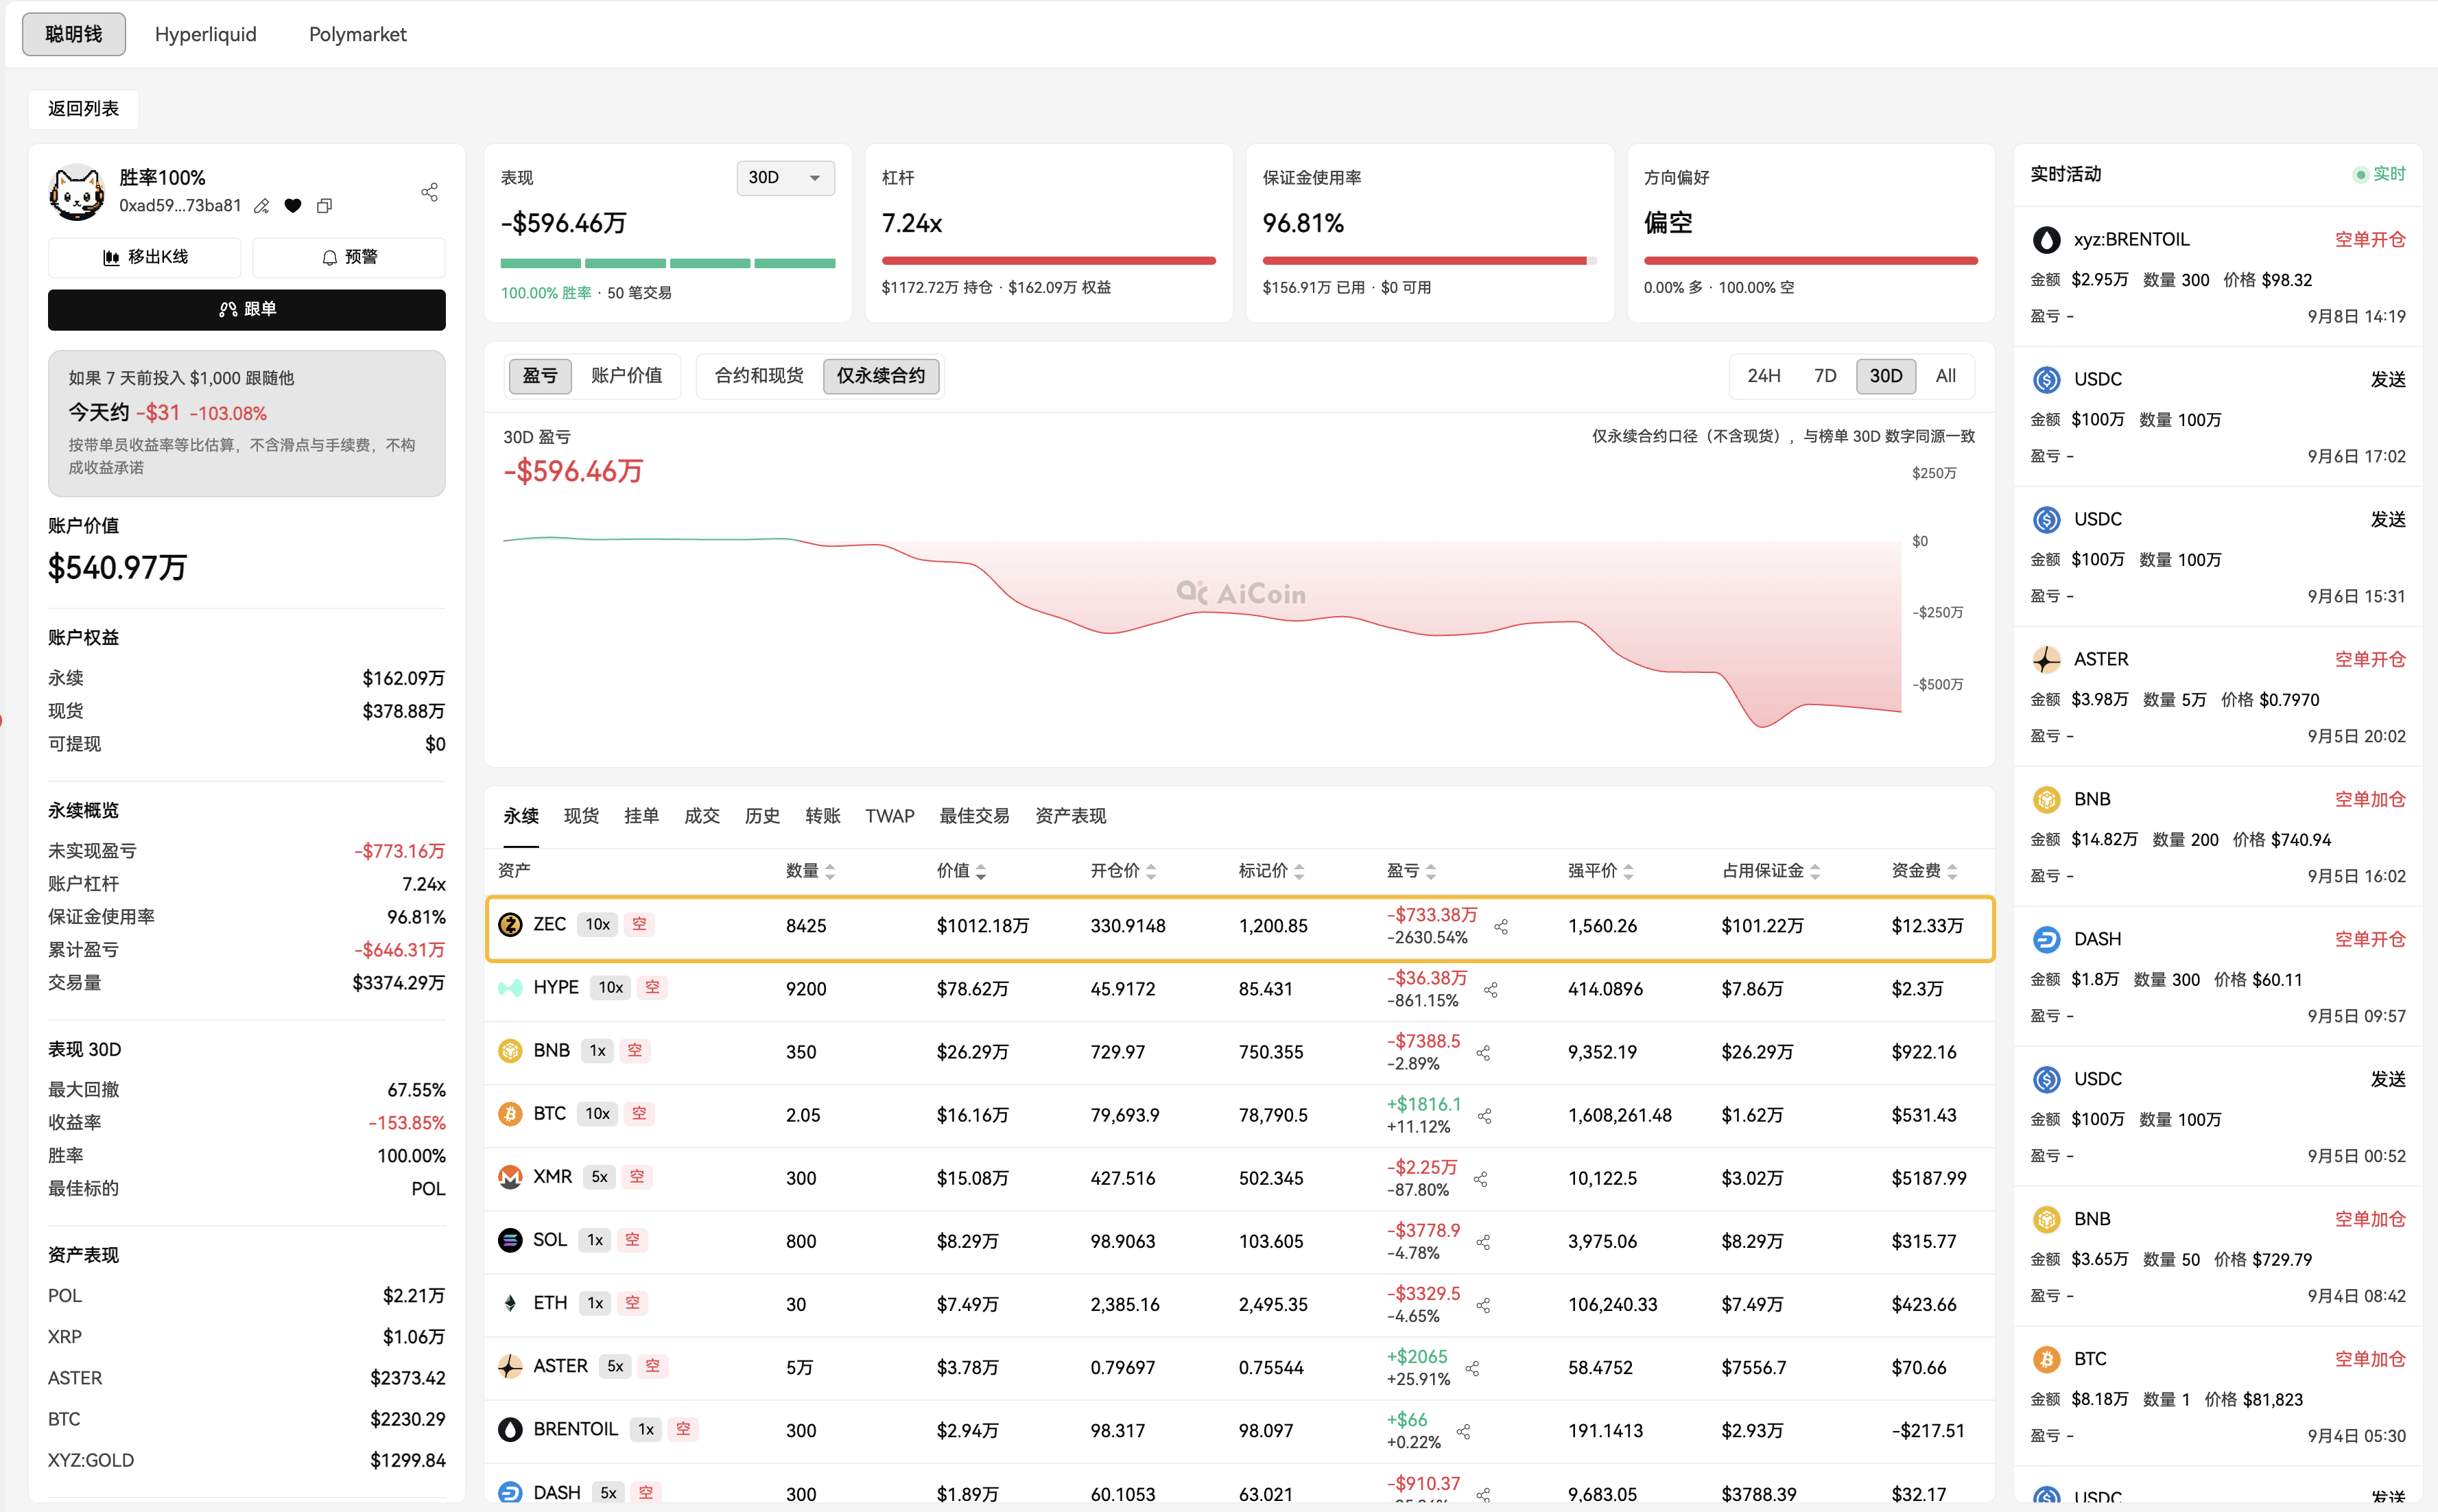Open the 30D performance period dropdown
Viewport: 2438px width, 1512px height.
[x=785, y=178]
